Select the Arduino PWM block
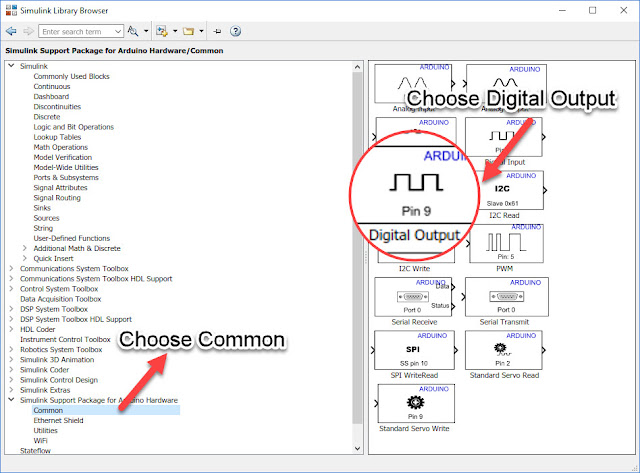The height and width of the screenshot is (473, 640). (505, 243)
